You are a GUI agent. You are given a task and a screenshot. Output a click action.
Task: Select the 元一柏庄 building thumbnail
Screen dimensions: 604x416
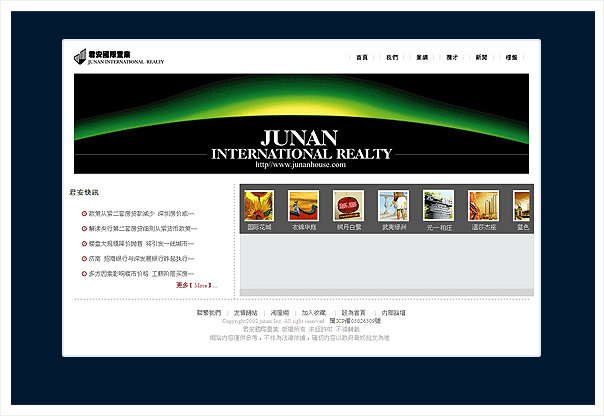438,205
